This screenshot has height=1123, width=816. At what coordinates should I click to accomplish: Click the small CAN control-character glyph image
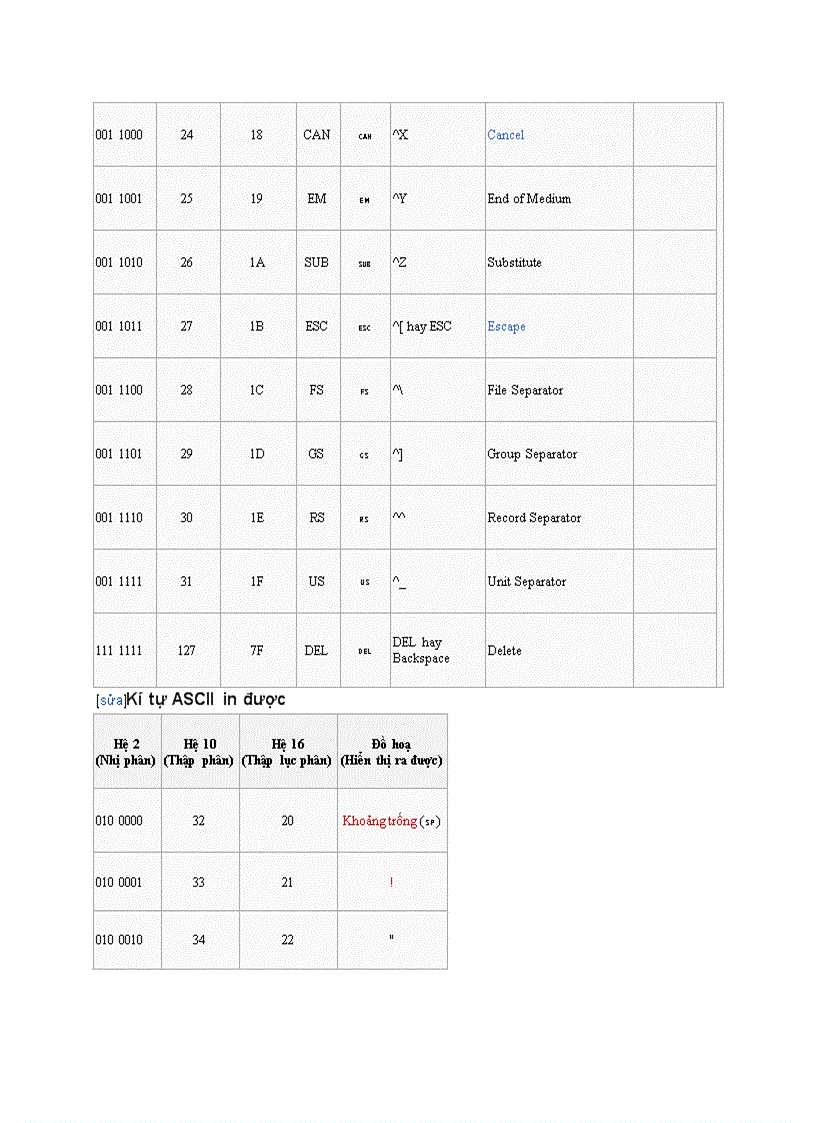click(x=365, y=136)
